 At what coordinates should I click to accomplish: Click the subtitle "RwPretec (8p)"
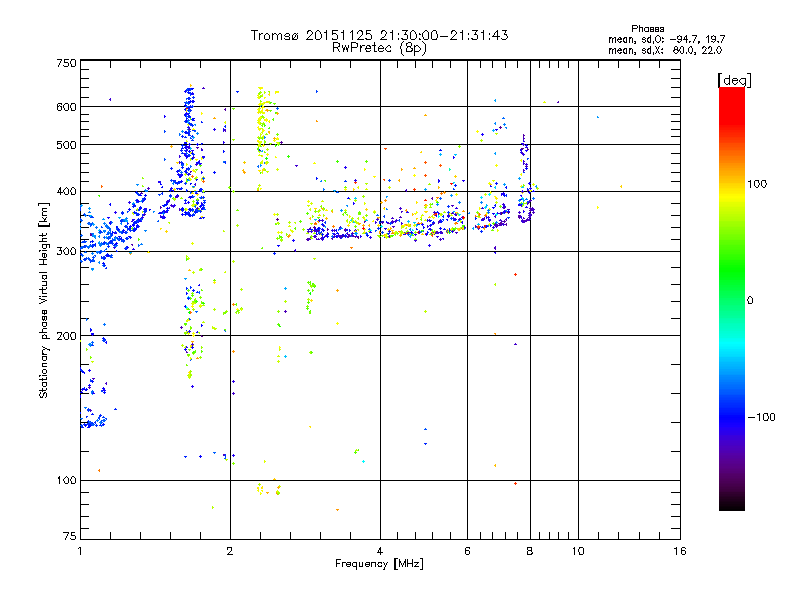[379, 48]
